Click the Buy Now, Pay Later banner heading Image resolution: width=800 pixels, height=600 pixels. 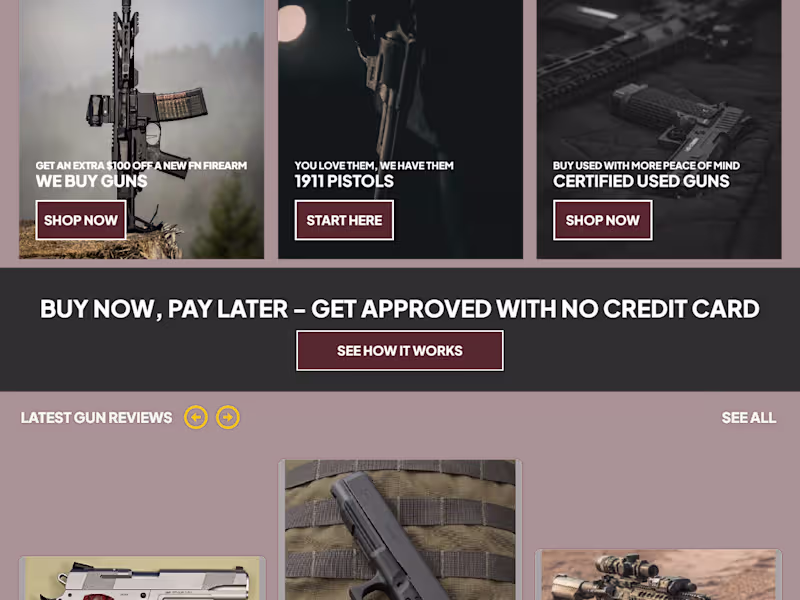click(400, 309)
